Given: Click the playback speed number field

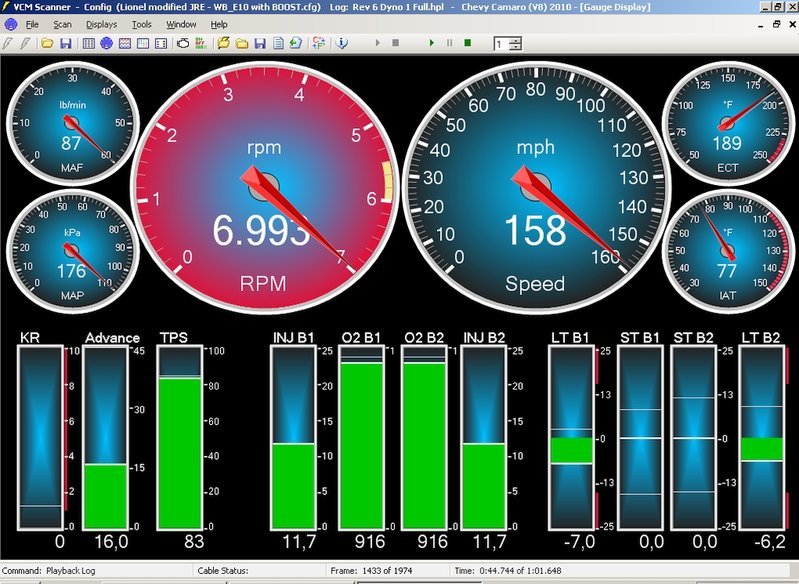Looking at the screenshot, I should (x=501, y=44).
